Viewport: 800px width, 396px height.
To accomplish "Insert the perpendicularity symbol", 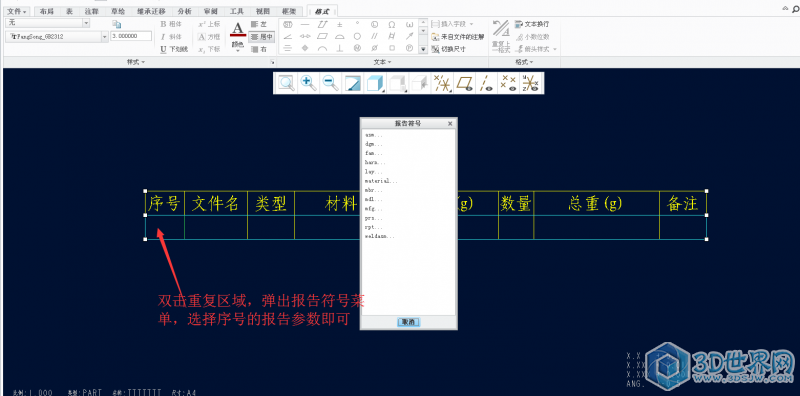I will [x=339, y=48].
